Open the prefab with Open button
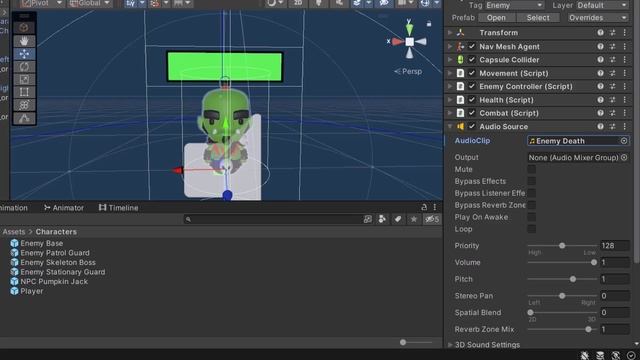Viewport: 640px width, 360px height. (496, 18)
